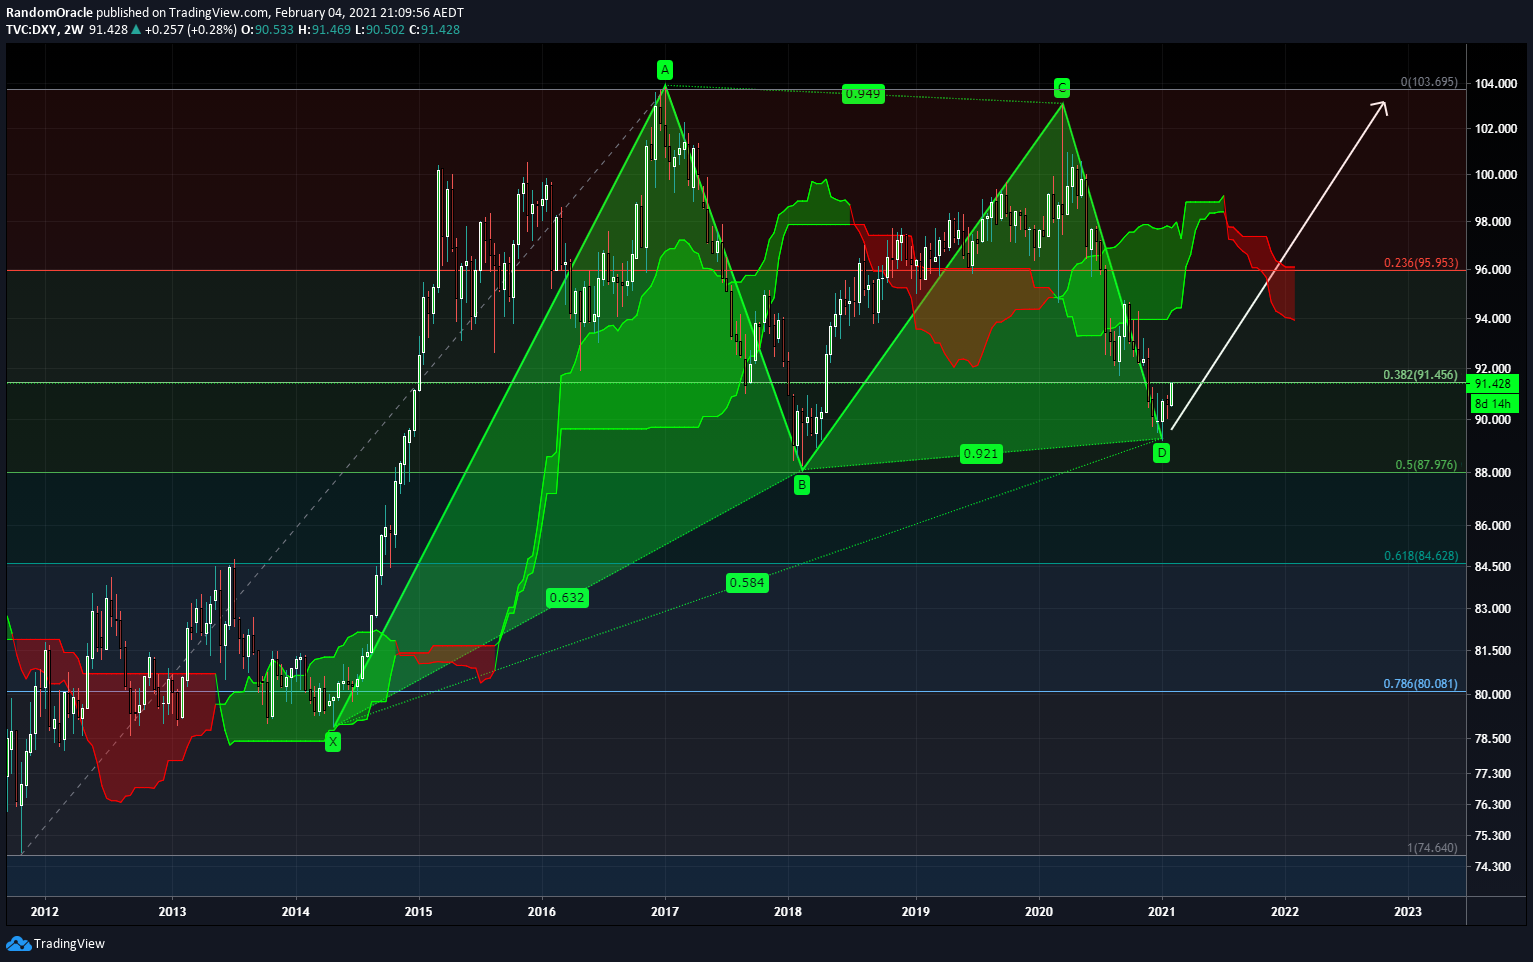Image resolution: width=1533 pixels, height=962 pixels.
Task: Select harmonic pattern point C label
Action: click(1062, 87)
